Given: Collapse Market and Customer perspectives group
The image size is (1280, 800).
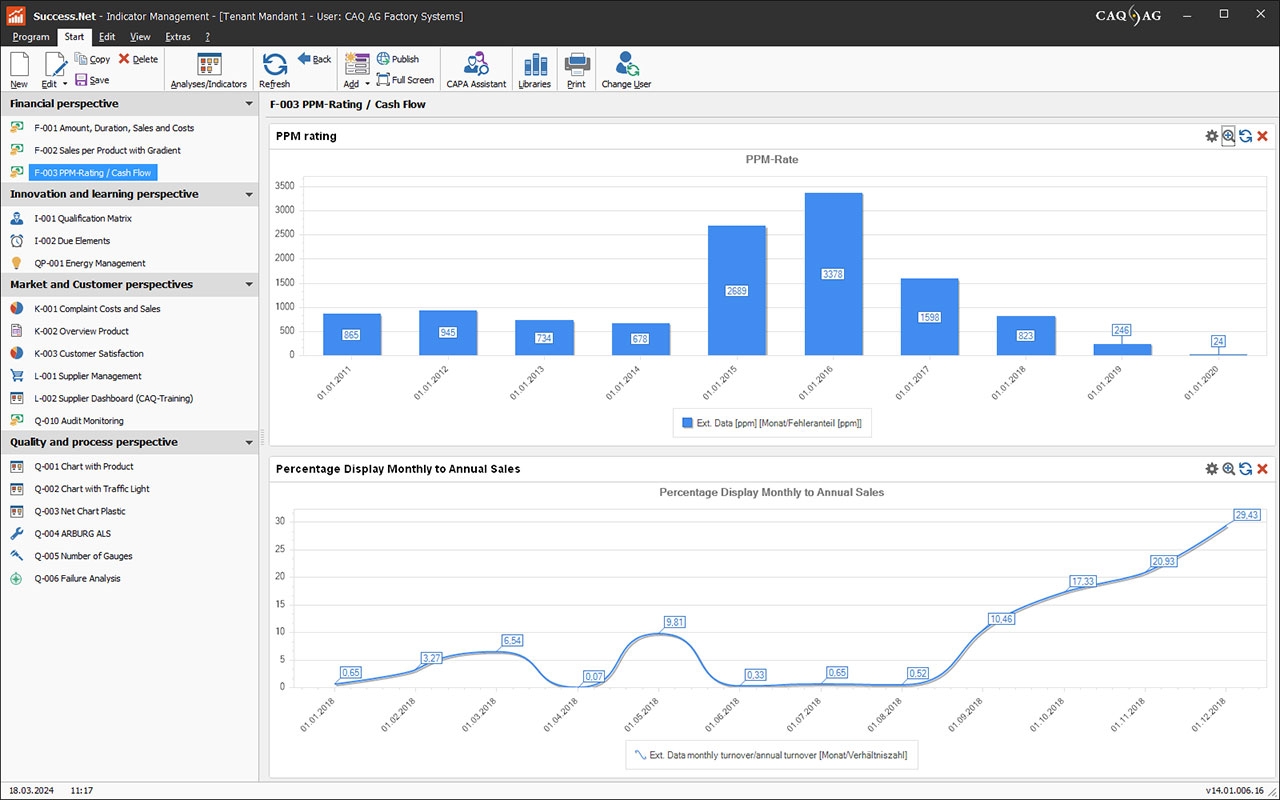Looking at the screenshot, I should click(x=249, y=285).
